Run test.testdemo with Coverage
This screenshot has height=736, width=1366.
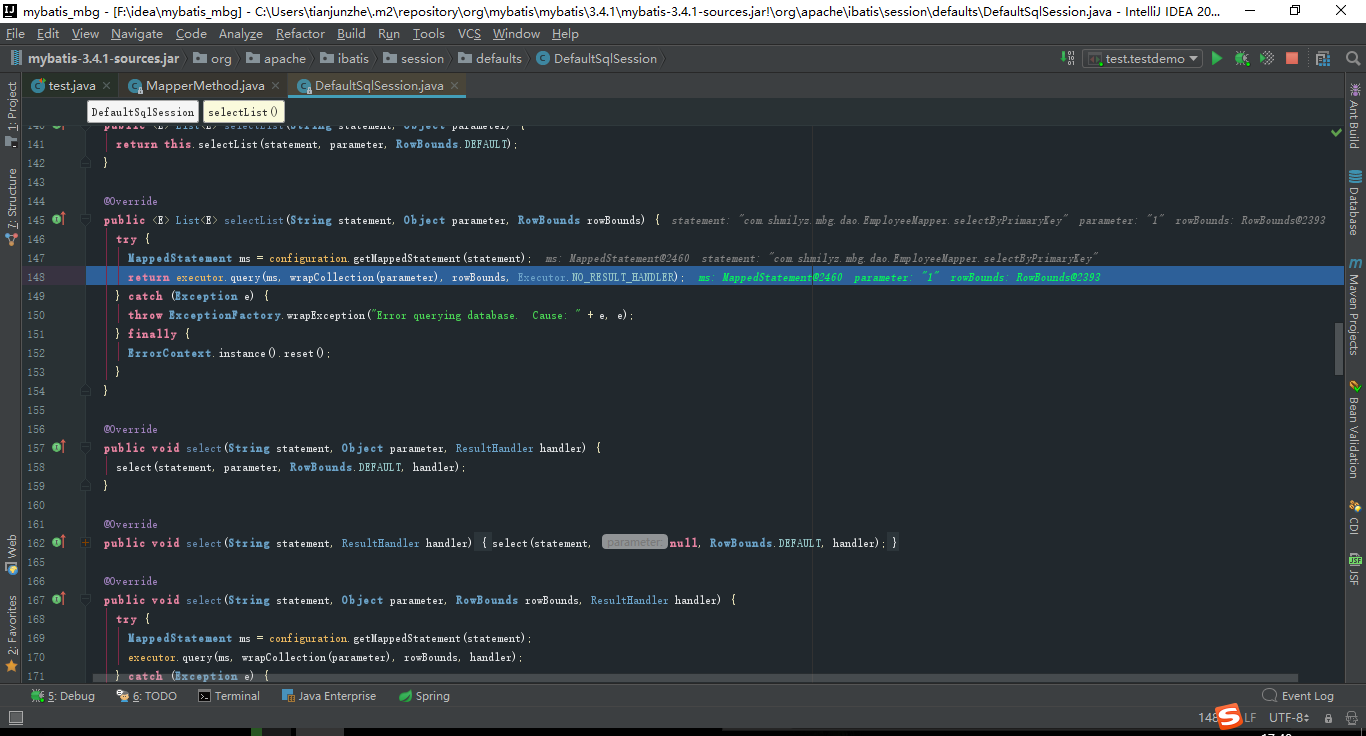click(1266, 58)
